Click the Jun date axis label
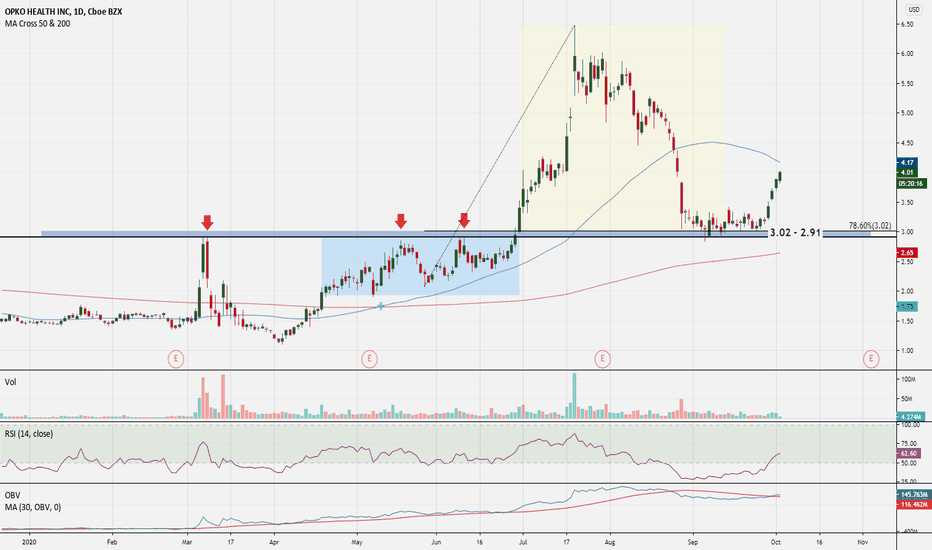This screenshot has height=550, width=932. (436, 542)
